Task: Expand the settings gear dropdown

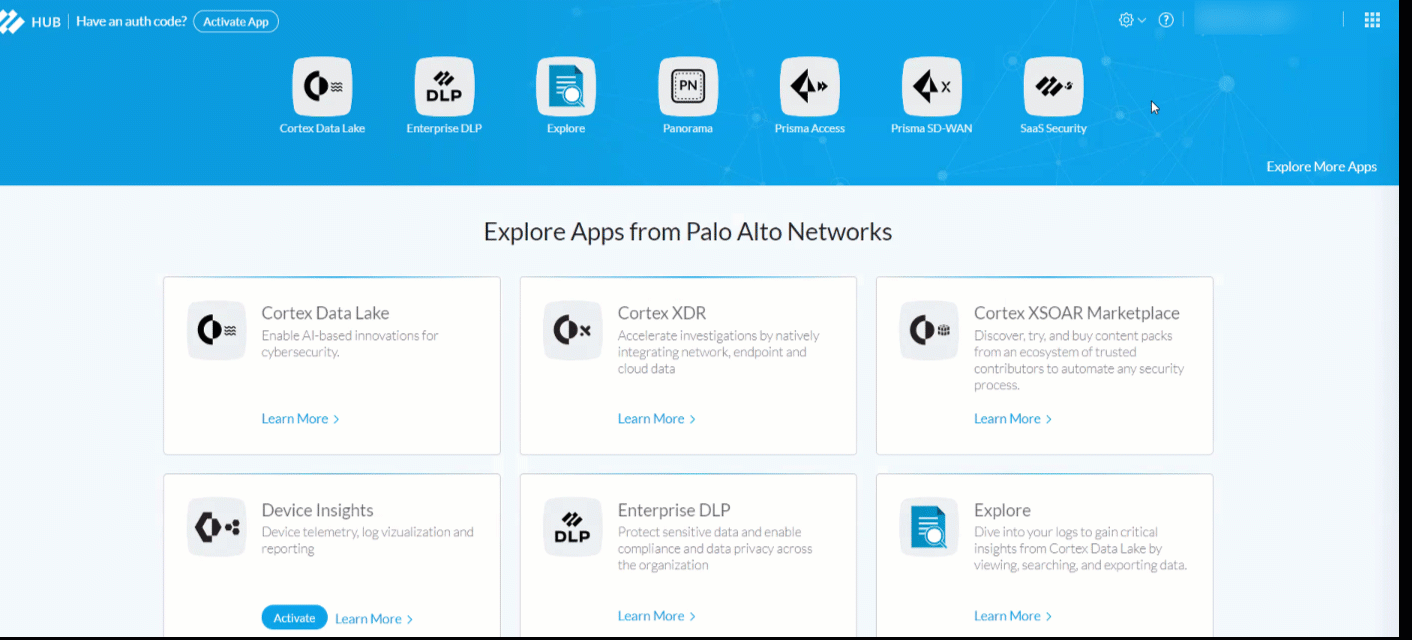Action: click(x=1131, y=20)
